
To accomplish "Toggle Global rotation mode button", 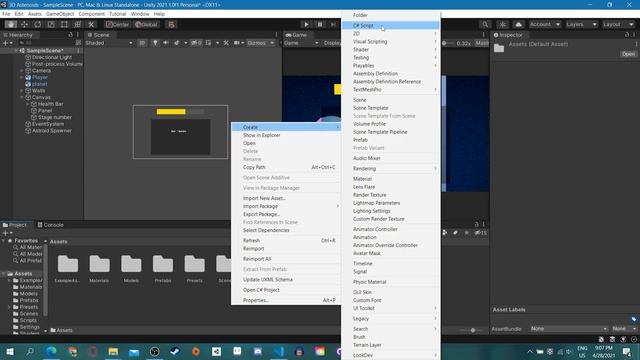I will [x=146, y=24].
